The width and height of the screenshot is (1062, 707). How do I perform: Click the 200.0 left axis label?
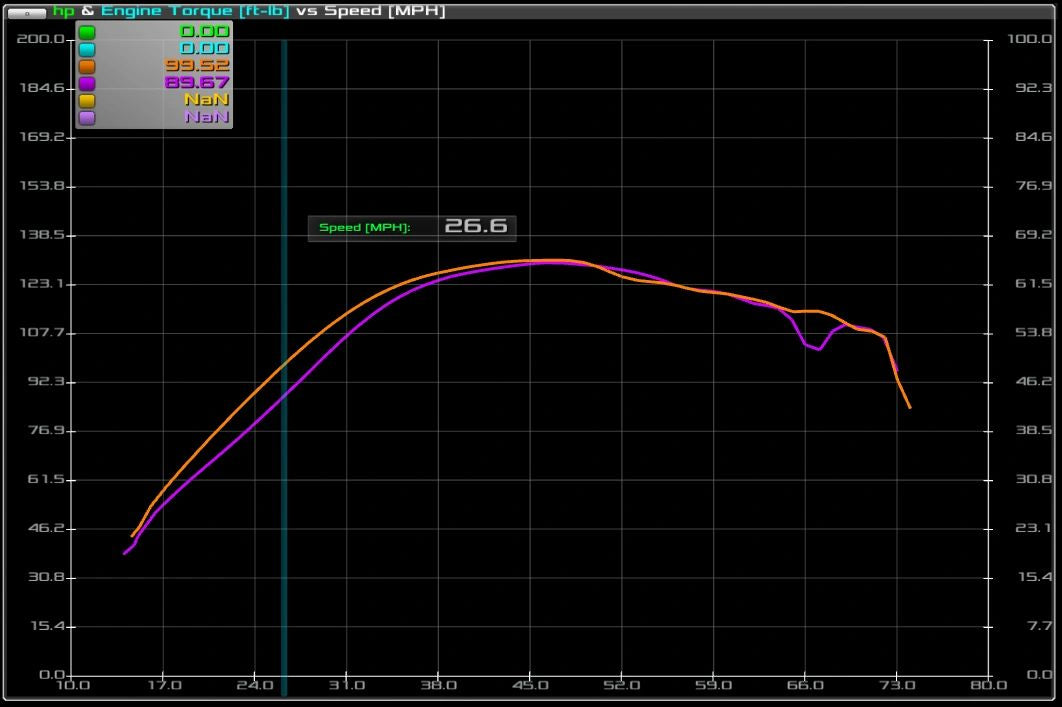tap(41, 39)
